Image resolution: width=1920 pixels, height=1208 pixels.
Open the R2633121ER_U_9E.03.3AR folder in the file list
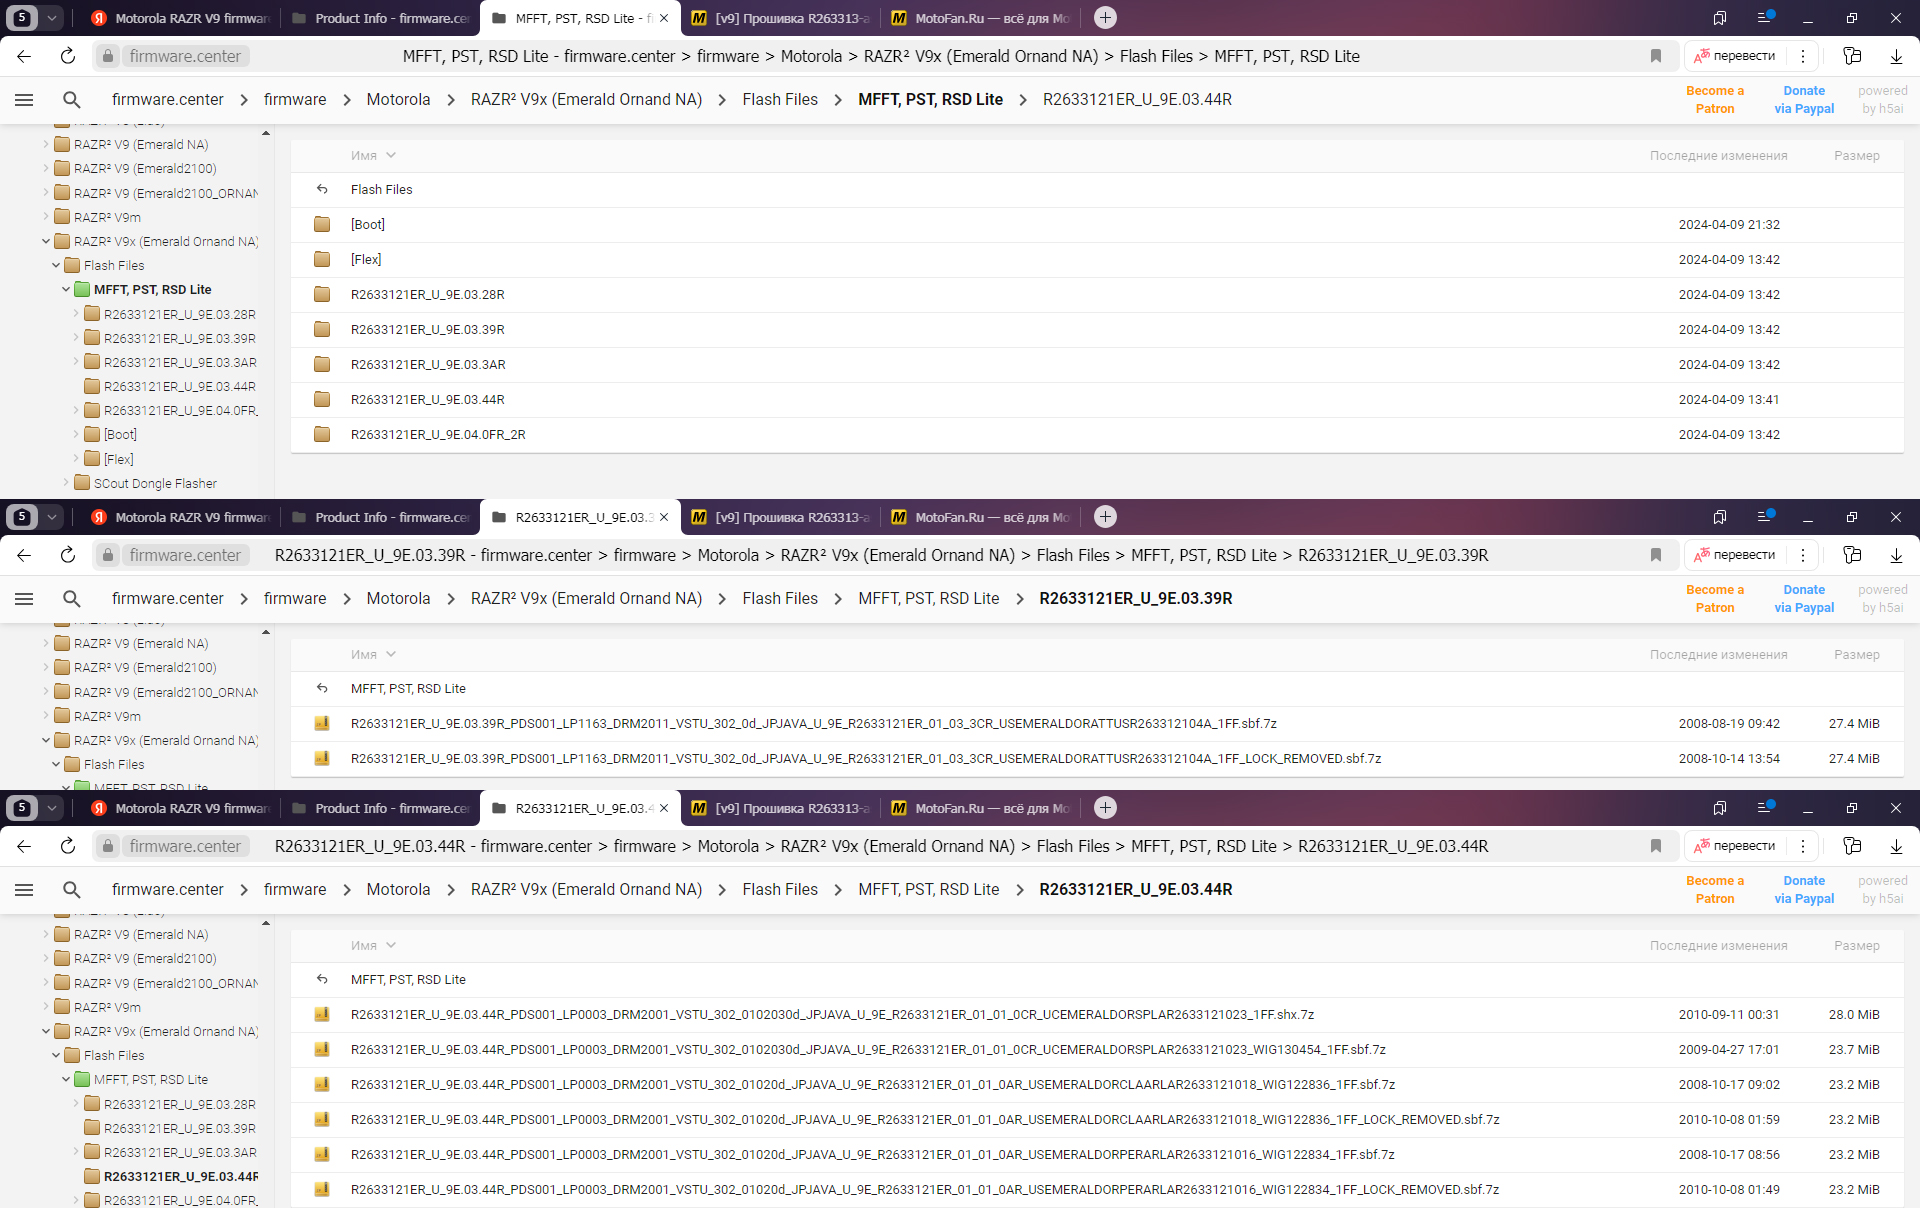(x=1097, y=364)
